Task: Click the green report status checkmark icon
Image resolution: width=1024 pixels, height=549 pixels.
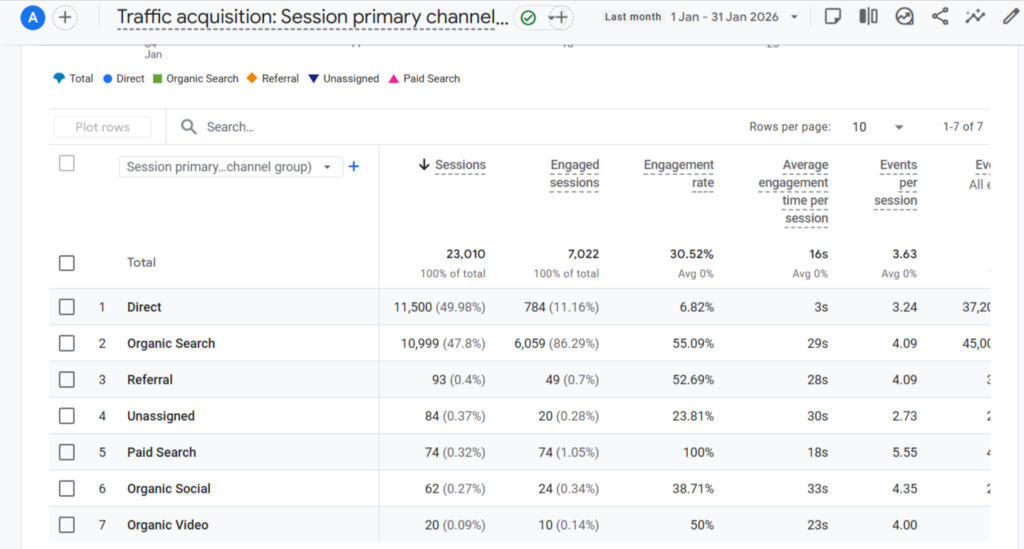Action: pos(528,17)
